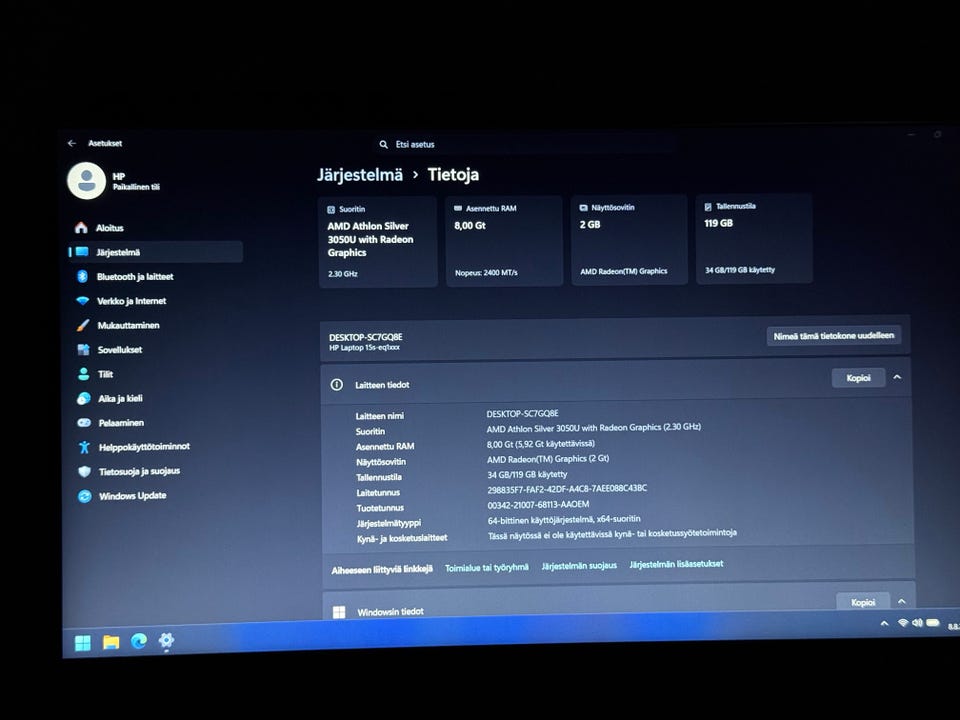Click the Helppokäyttötoiminnot accessibility icon
The image size is (960, 720).
tap(84, 447)
